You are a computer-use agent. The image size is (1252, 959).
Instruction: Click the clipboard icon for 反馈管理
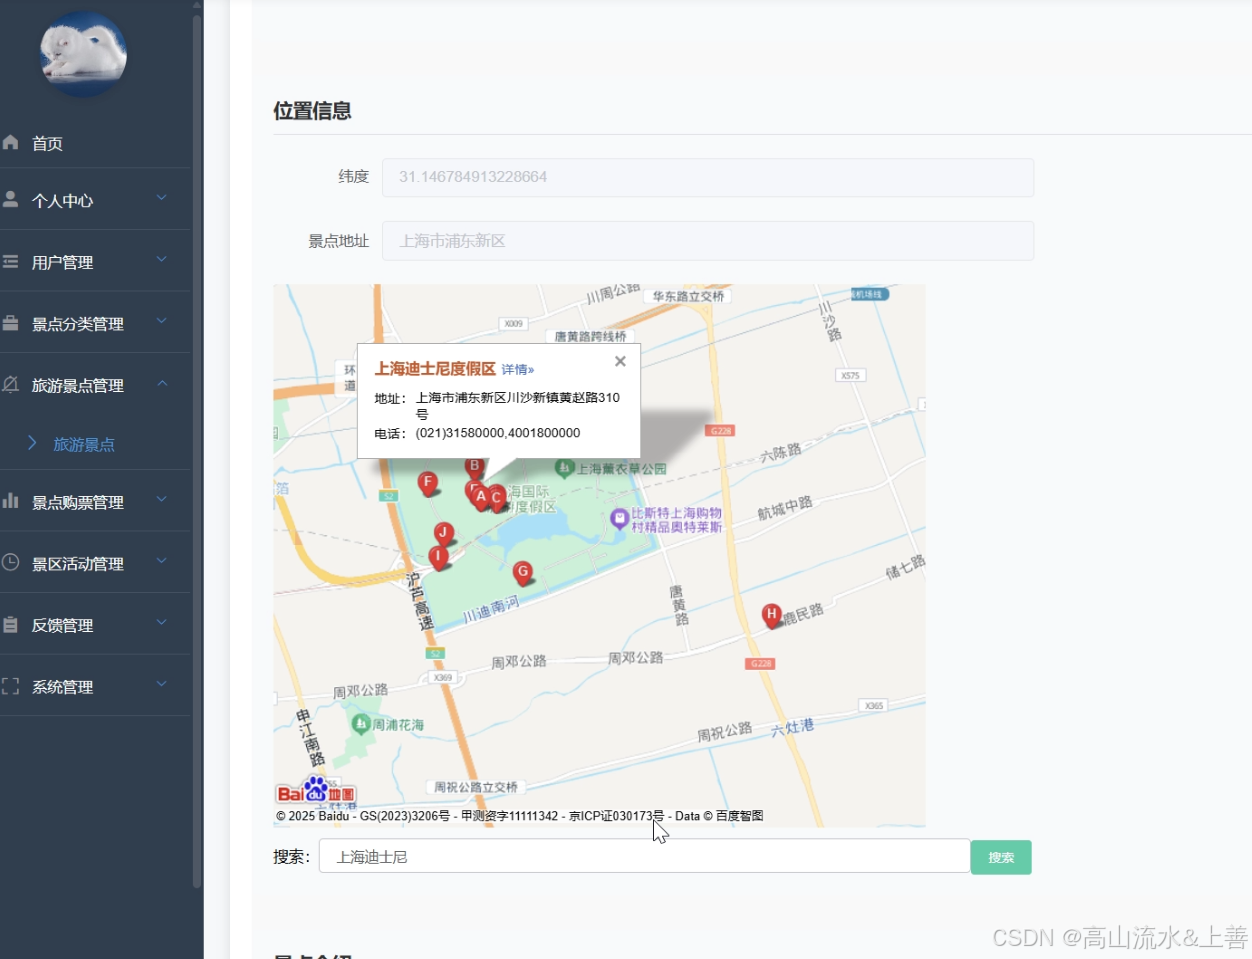[x=10, y=624]
